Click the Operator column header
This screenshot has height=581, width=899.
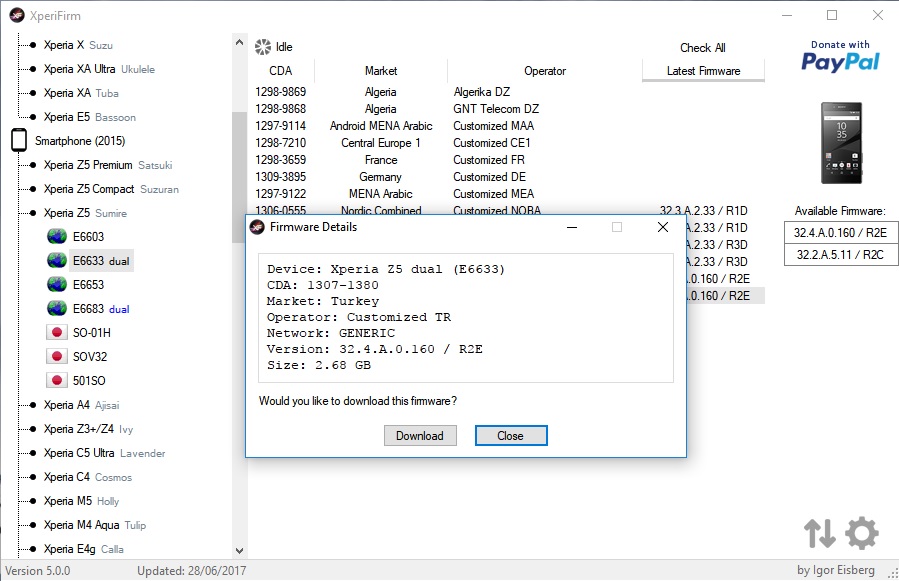(x=545, y=71)
